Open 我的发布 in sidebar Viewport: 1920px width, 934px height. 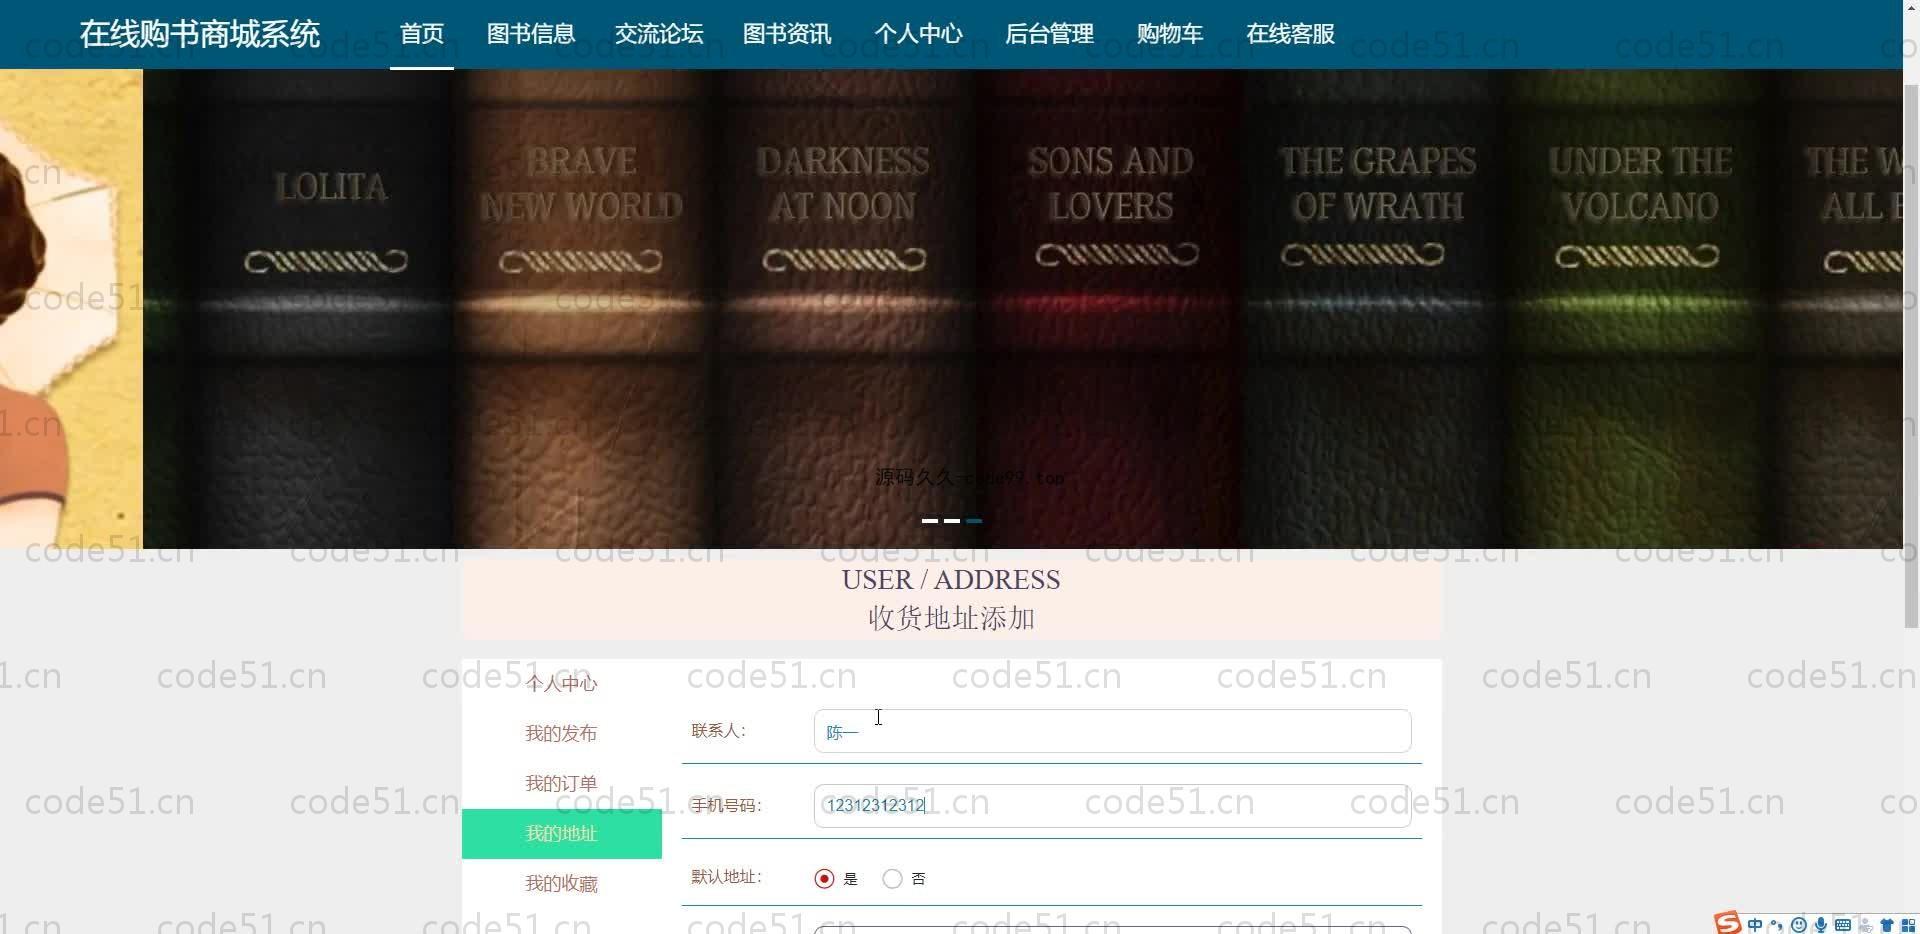[x=561, y=734]
